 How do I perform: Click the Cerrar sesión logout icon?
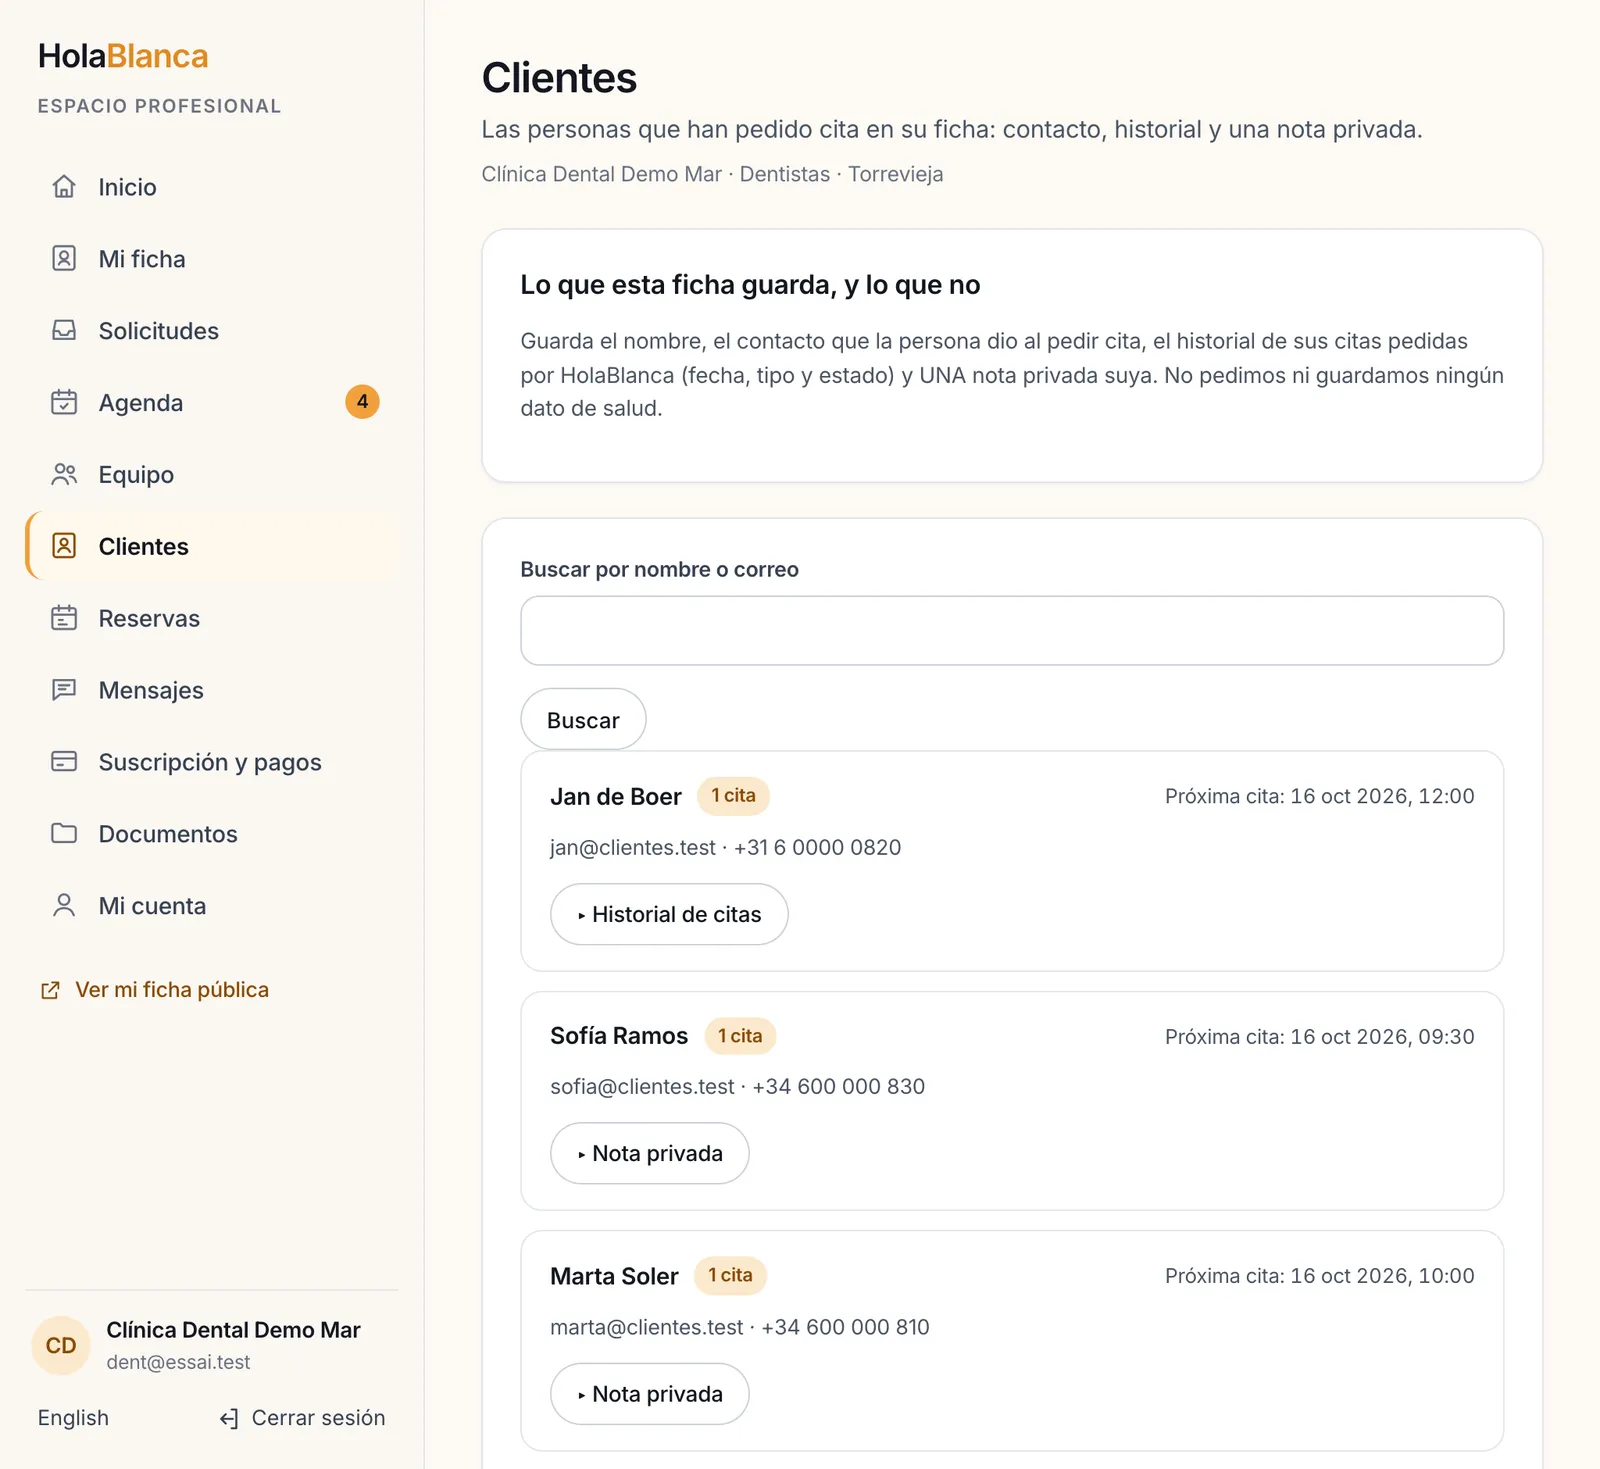click(229, 1418)
